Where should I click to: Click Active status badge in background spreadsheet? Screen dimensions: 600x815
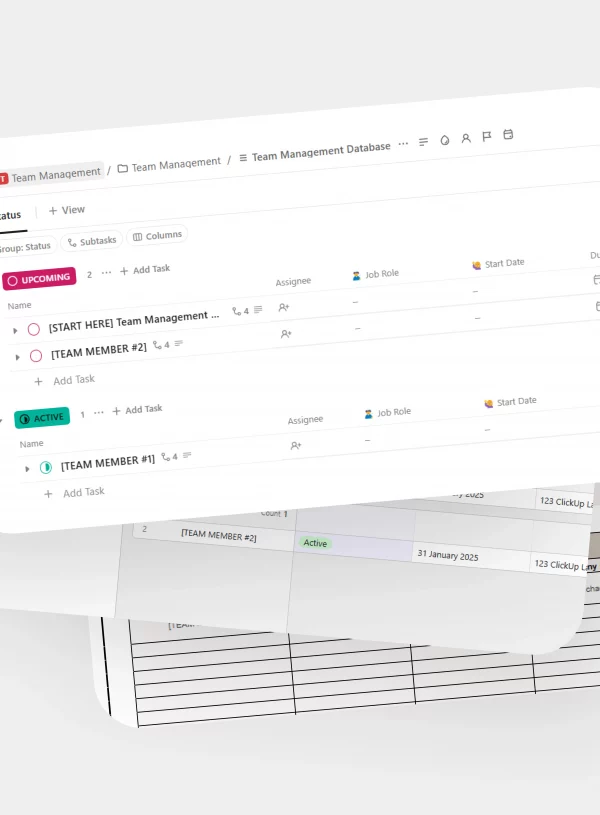click(x=315, y=543)
